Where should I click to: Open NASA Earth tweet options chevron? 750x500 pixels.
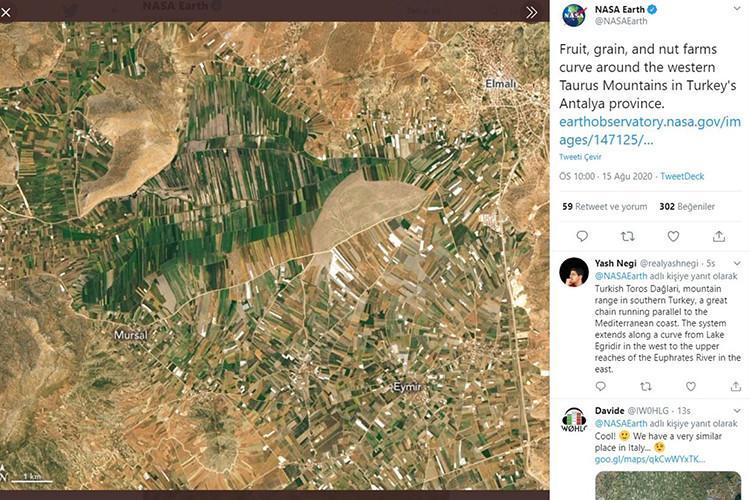coord(737,9)
